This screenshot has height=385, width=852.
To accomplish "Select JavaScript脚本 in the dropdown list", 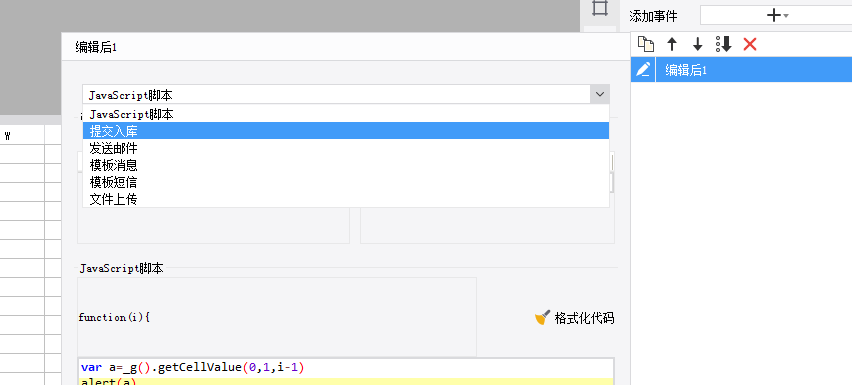I will pyautogui.click(x=346, y=114).
